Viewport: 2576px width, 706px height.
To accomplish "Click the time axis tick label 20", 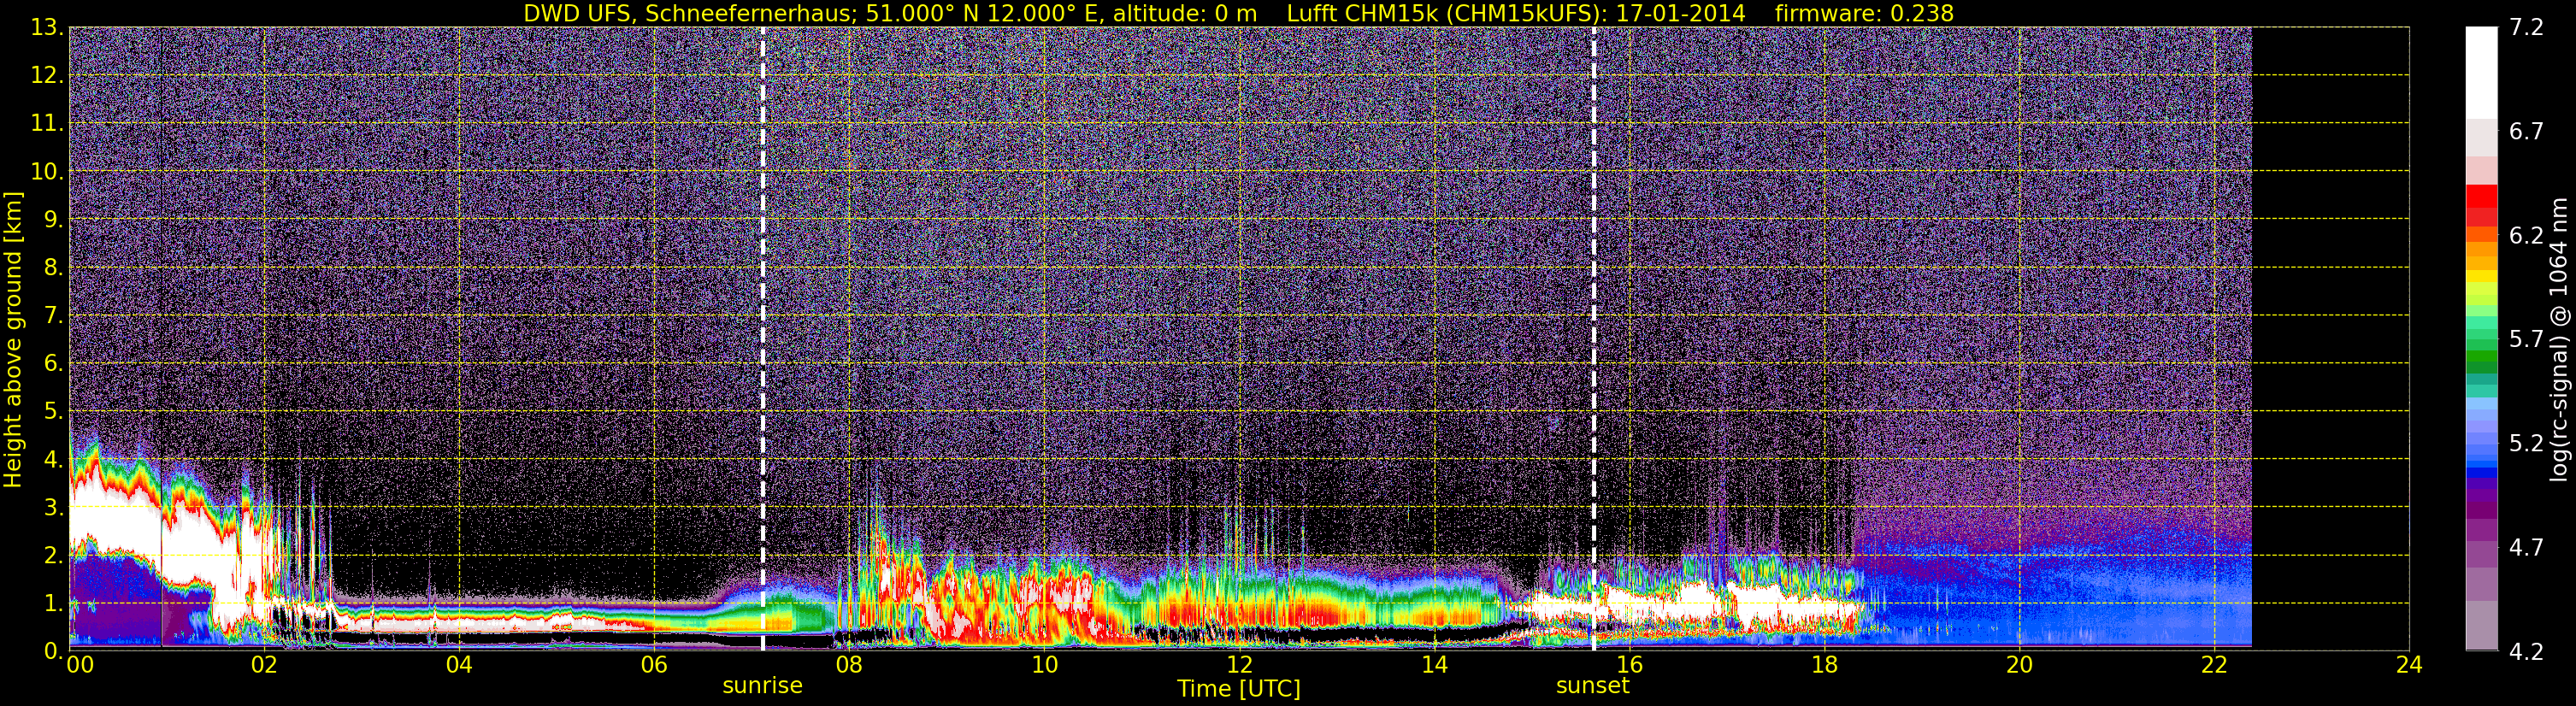I will (x=2019, y=666).
